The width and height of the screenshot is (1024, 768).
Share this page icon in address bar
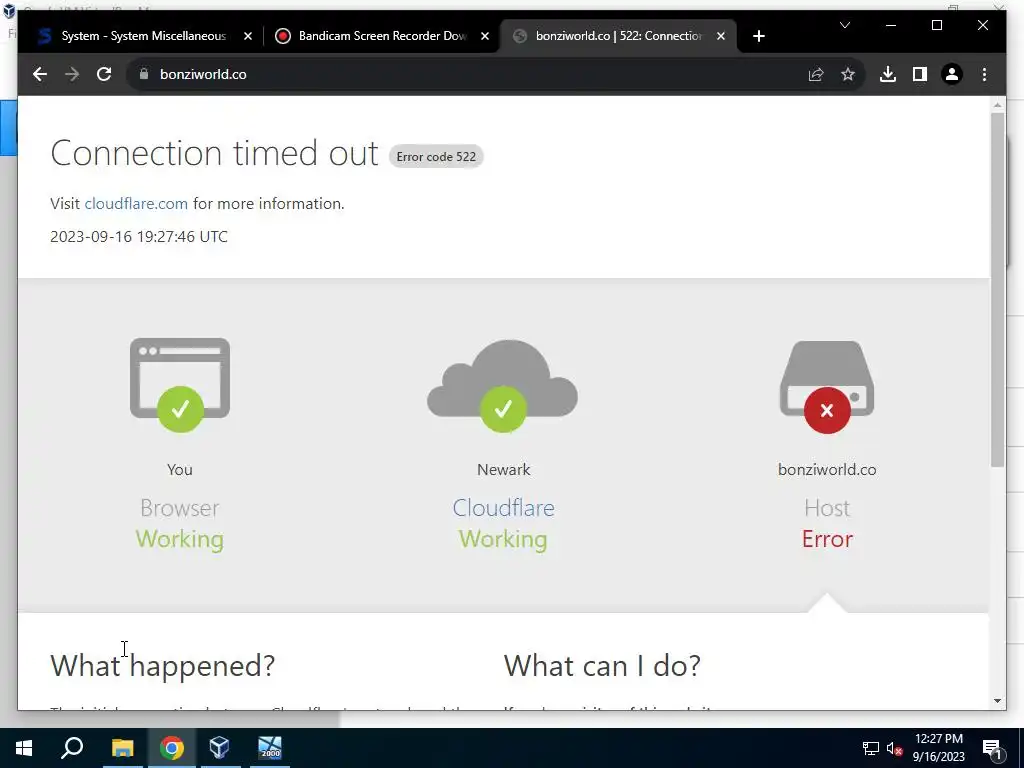click(816, 74)
